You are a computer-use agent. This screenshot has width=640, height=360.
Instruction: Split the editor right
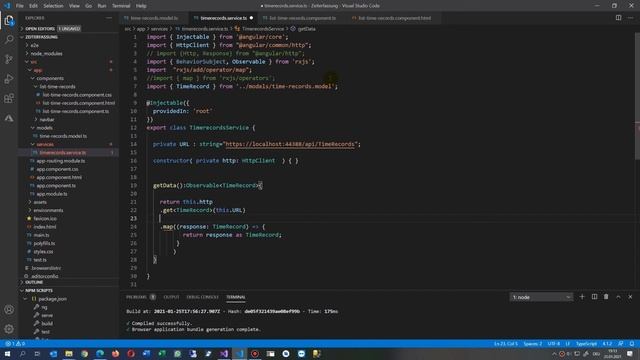point(618,18)
